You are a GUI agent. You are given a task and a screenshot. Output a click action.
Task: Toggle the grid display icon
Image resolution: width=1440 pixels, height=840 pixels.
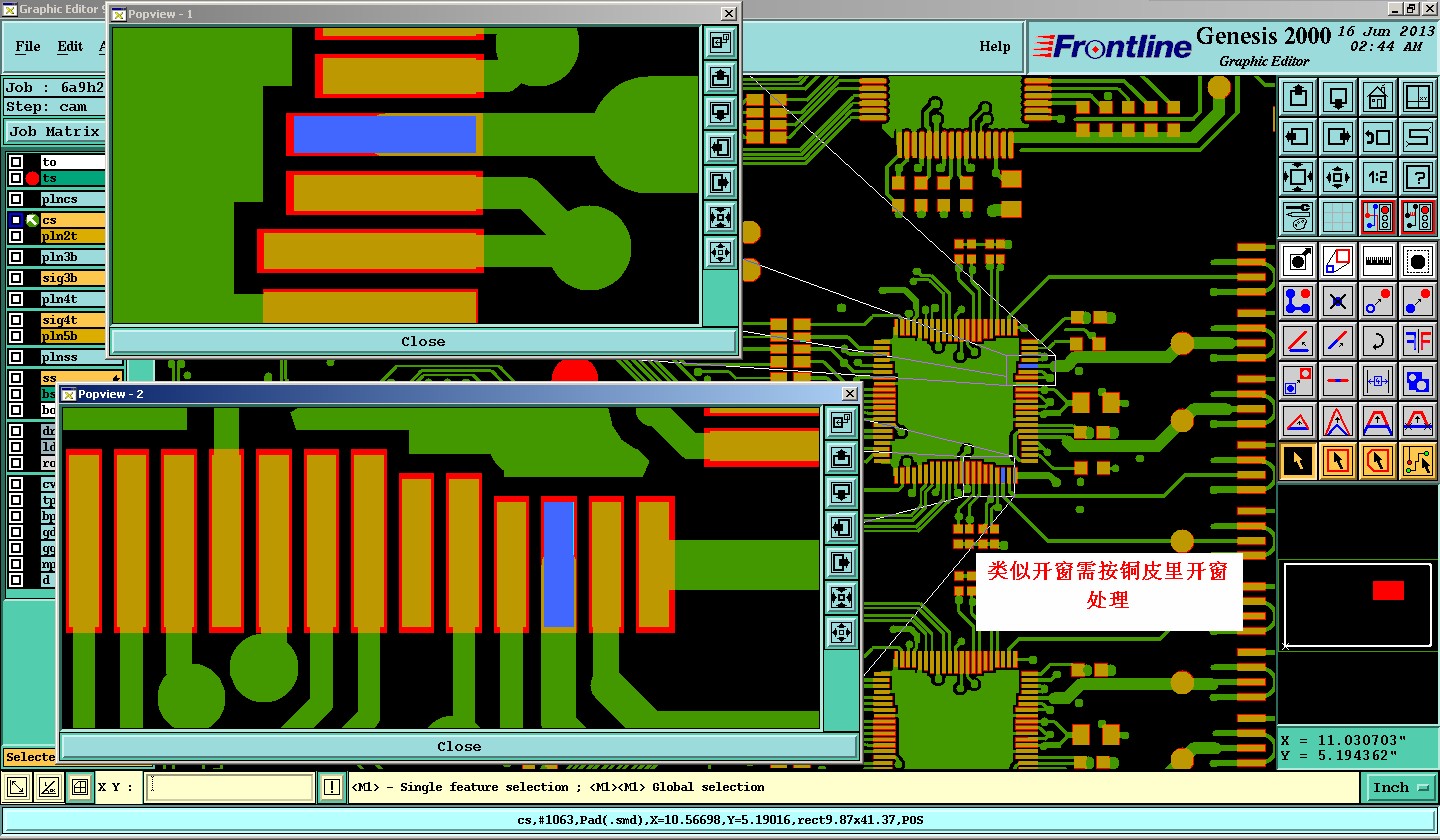(1338, 216)
